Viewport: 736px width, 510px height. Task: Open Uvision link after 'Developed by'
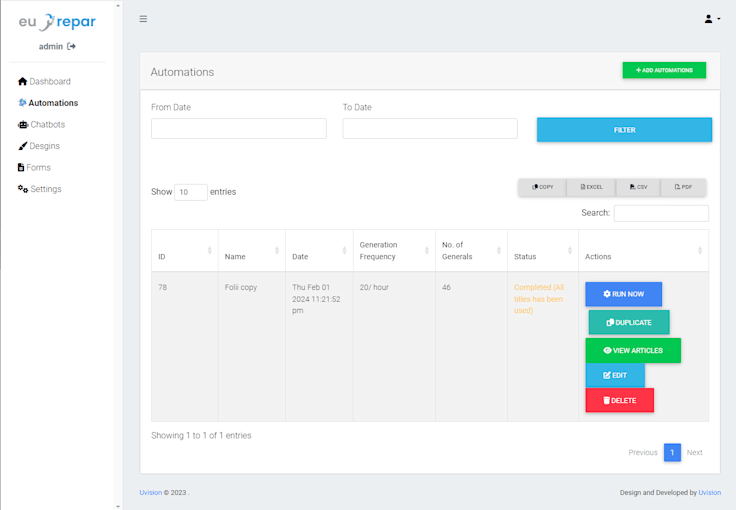point(709,493)
